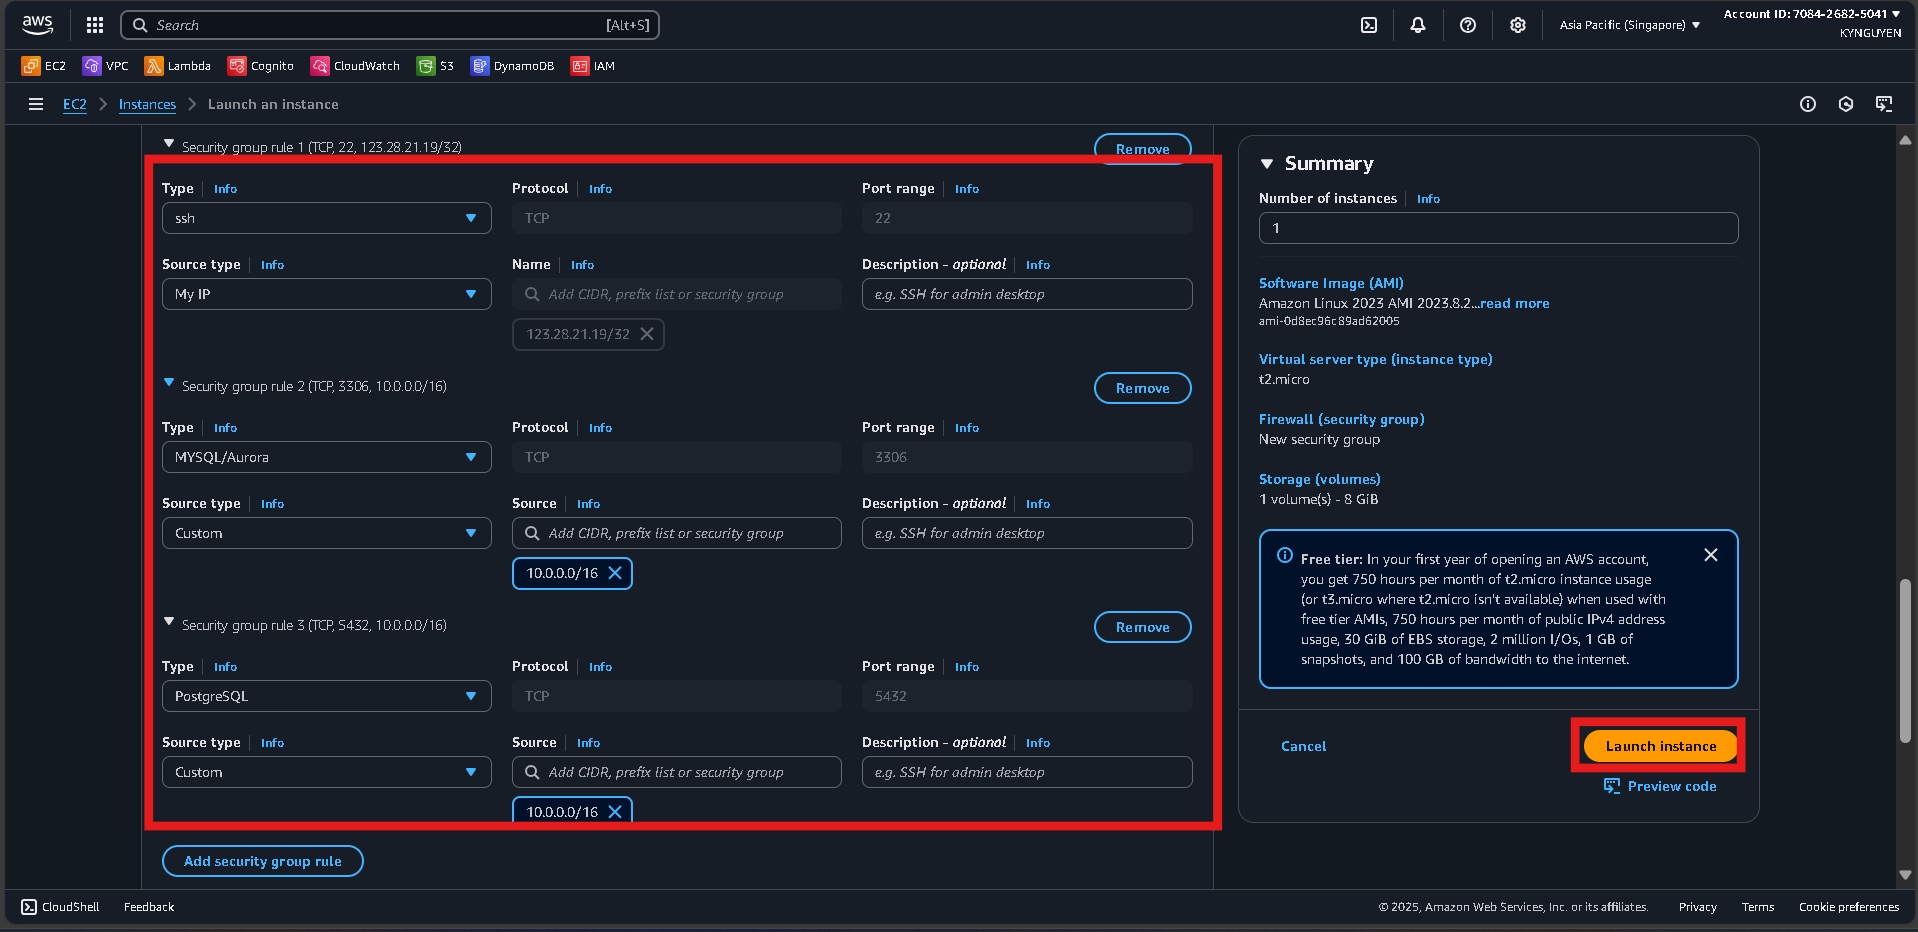
Task: Open the PostgreSQL Type dropdown for rule 3
Action: [x=326, y=696]
